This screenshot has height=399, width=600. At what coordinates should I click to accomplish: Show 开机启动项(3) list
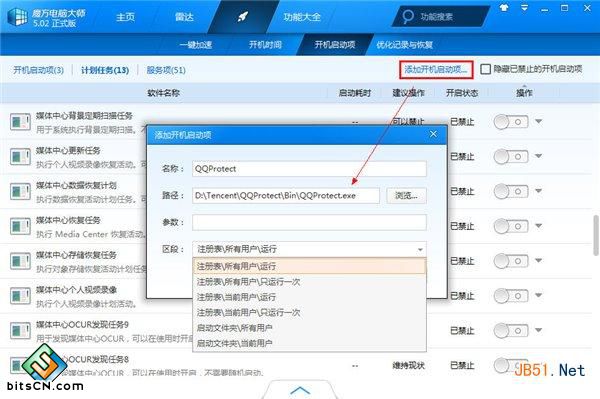coord(38,70)
